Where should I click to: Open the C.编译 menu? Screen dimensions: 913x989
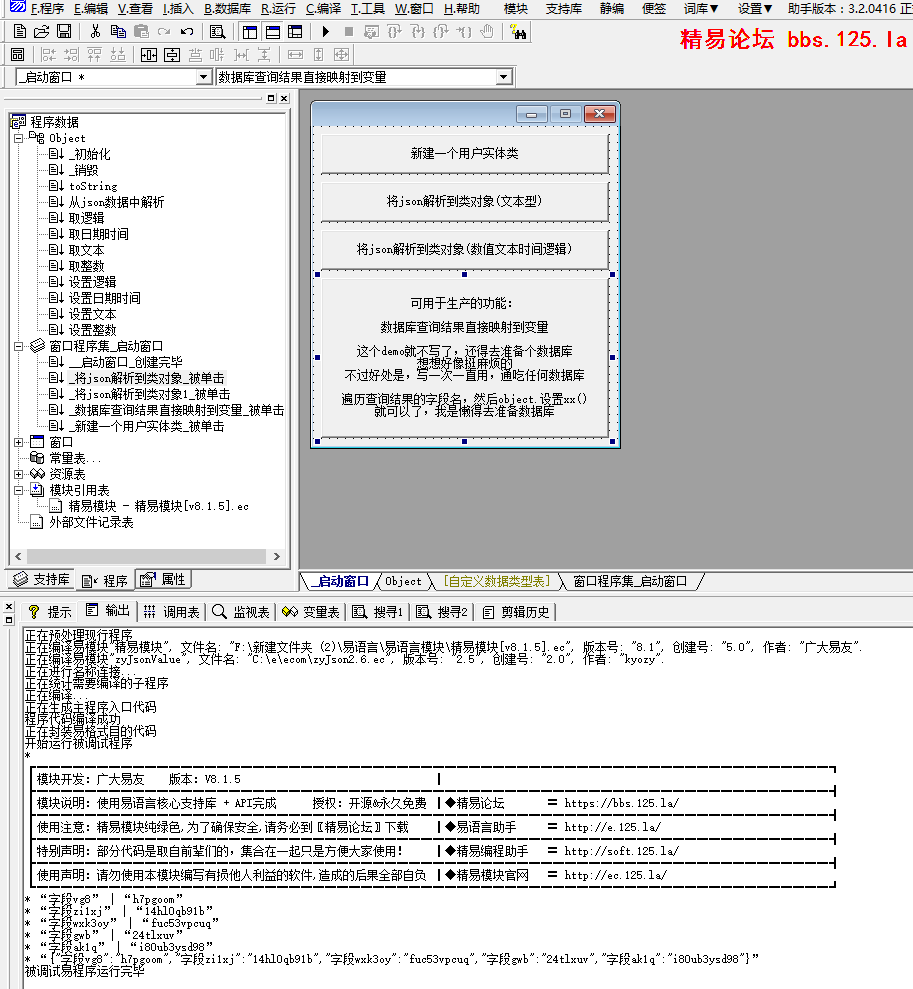(323, 8)
